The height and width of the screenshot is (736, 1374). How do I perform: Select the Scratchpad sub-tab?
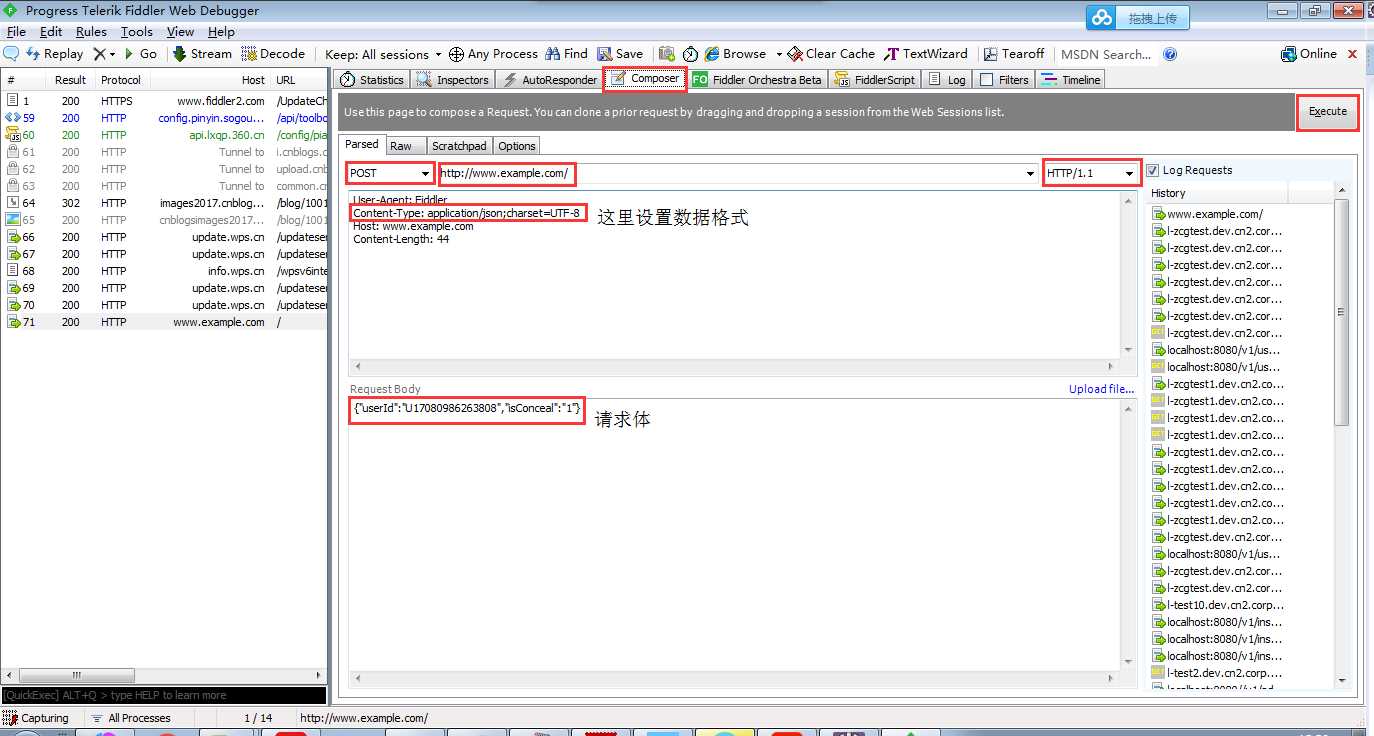point(459,146)
